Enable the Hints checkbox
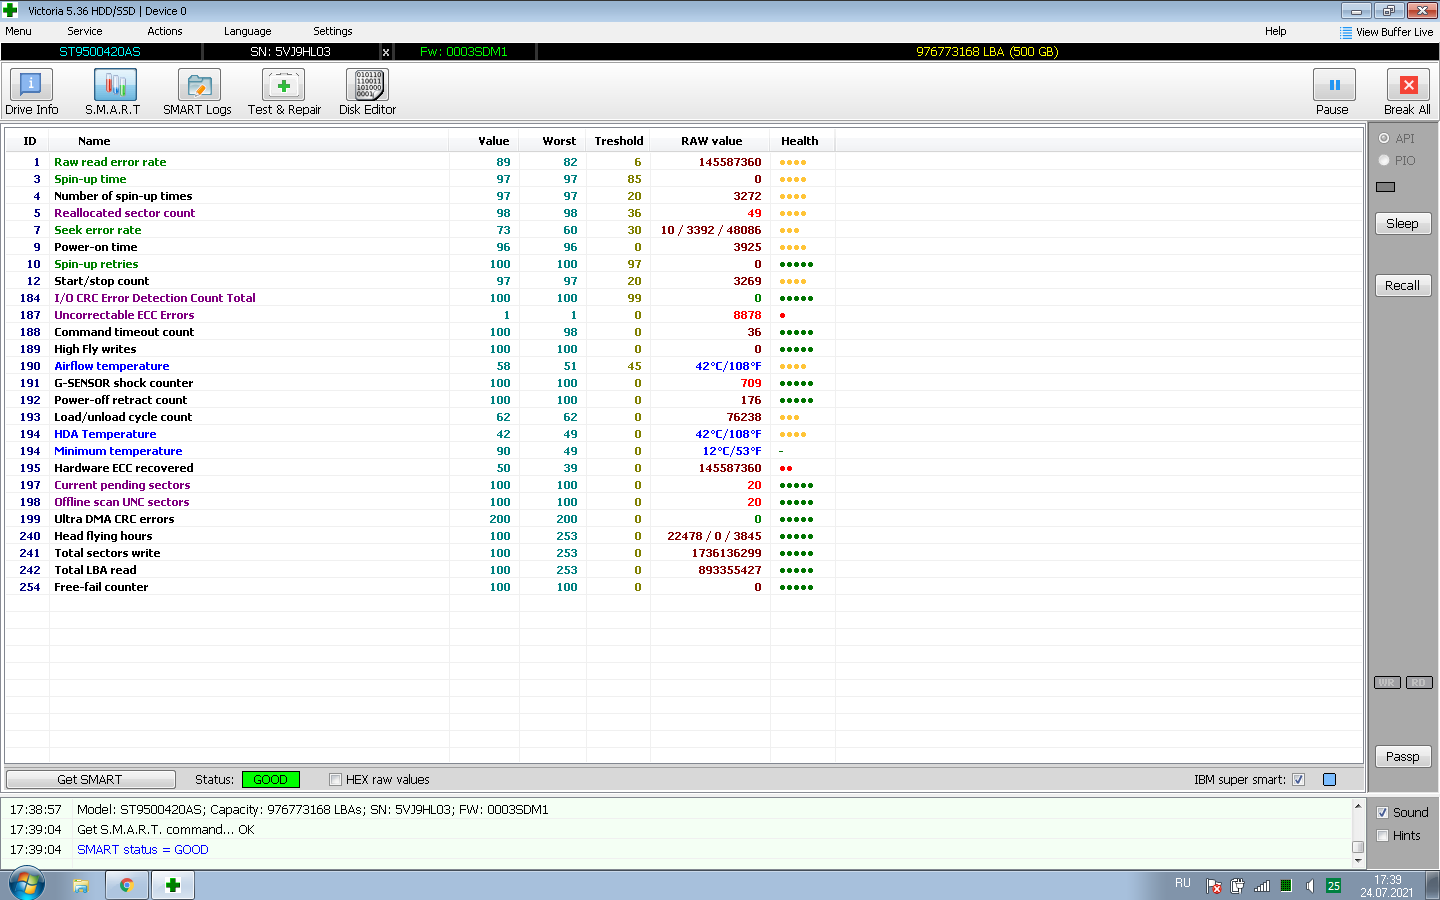This screenshot has width=1440, height=900. click(1383, 836)
